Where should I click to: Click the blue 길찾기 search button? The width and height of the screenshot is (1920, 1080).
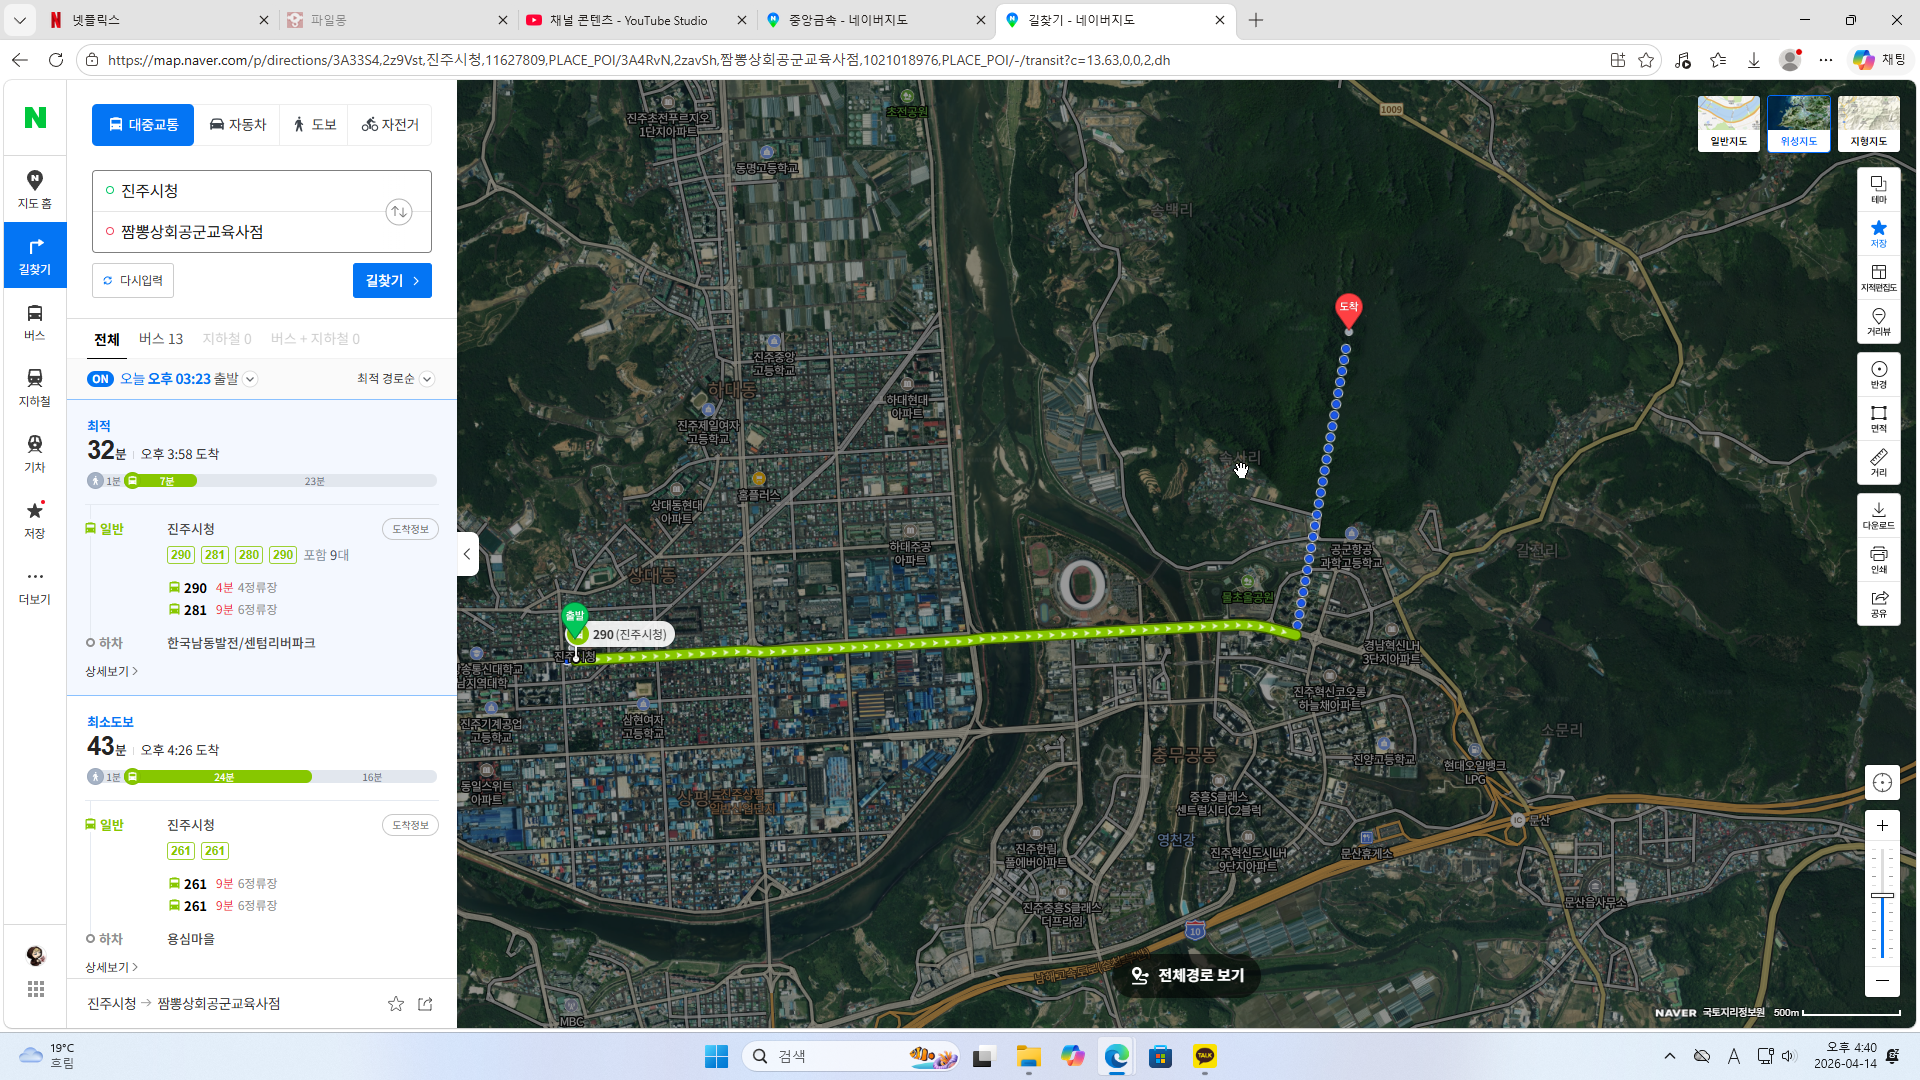[392, 281]
